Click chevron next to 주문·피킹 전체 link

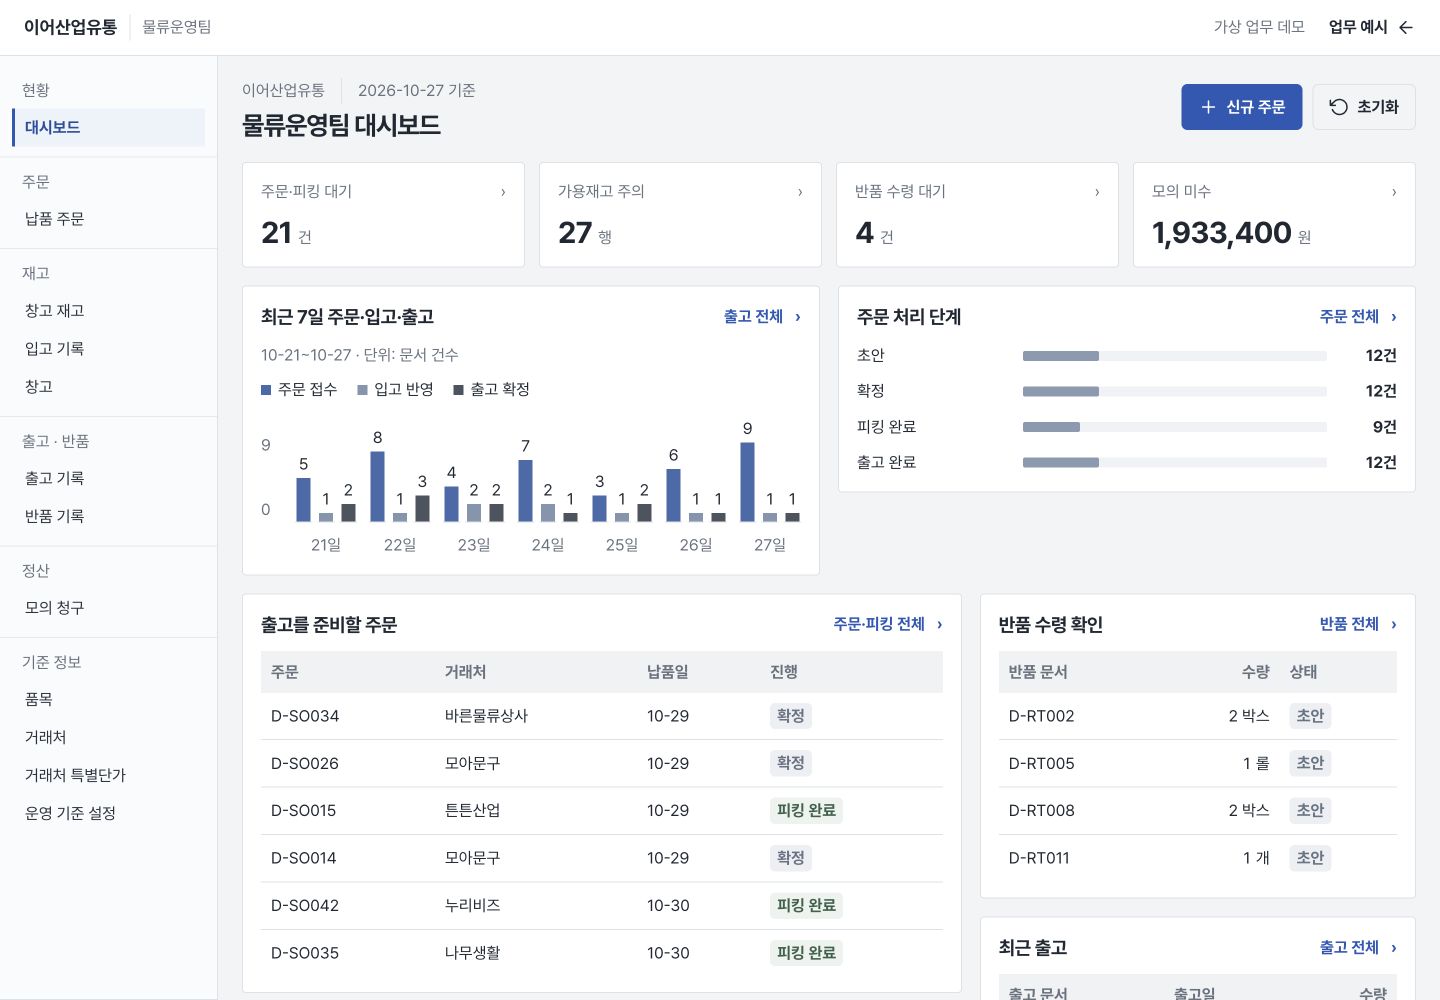pyautogui.click(x=939, y=624)
